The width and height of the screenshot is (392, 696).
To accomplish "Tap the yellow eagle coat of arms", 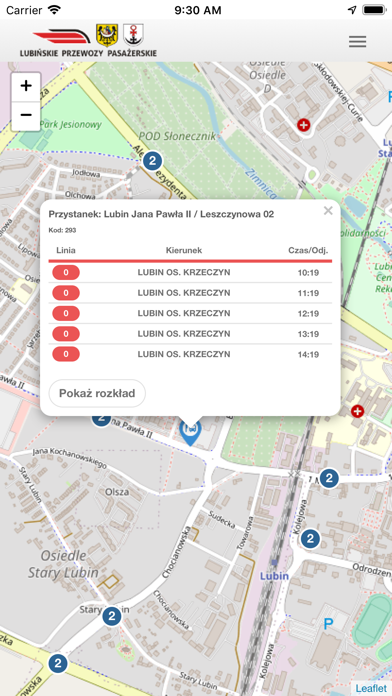I will (x=107, y=35).
